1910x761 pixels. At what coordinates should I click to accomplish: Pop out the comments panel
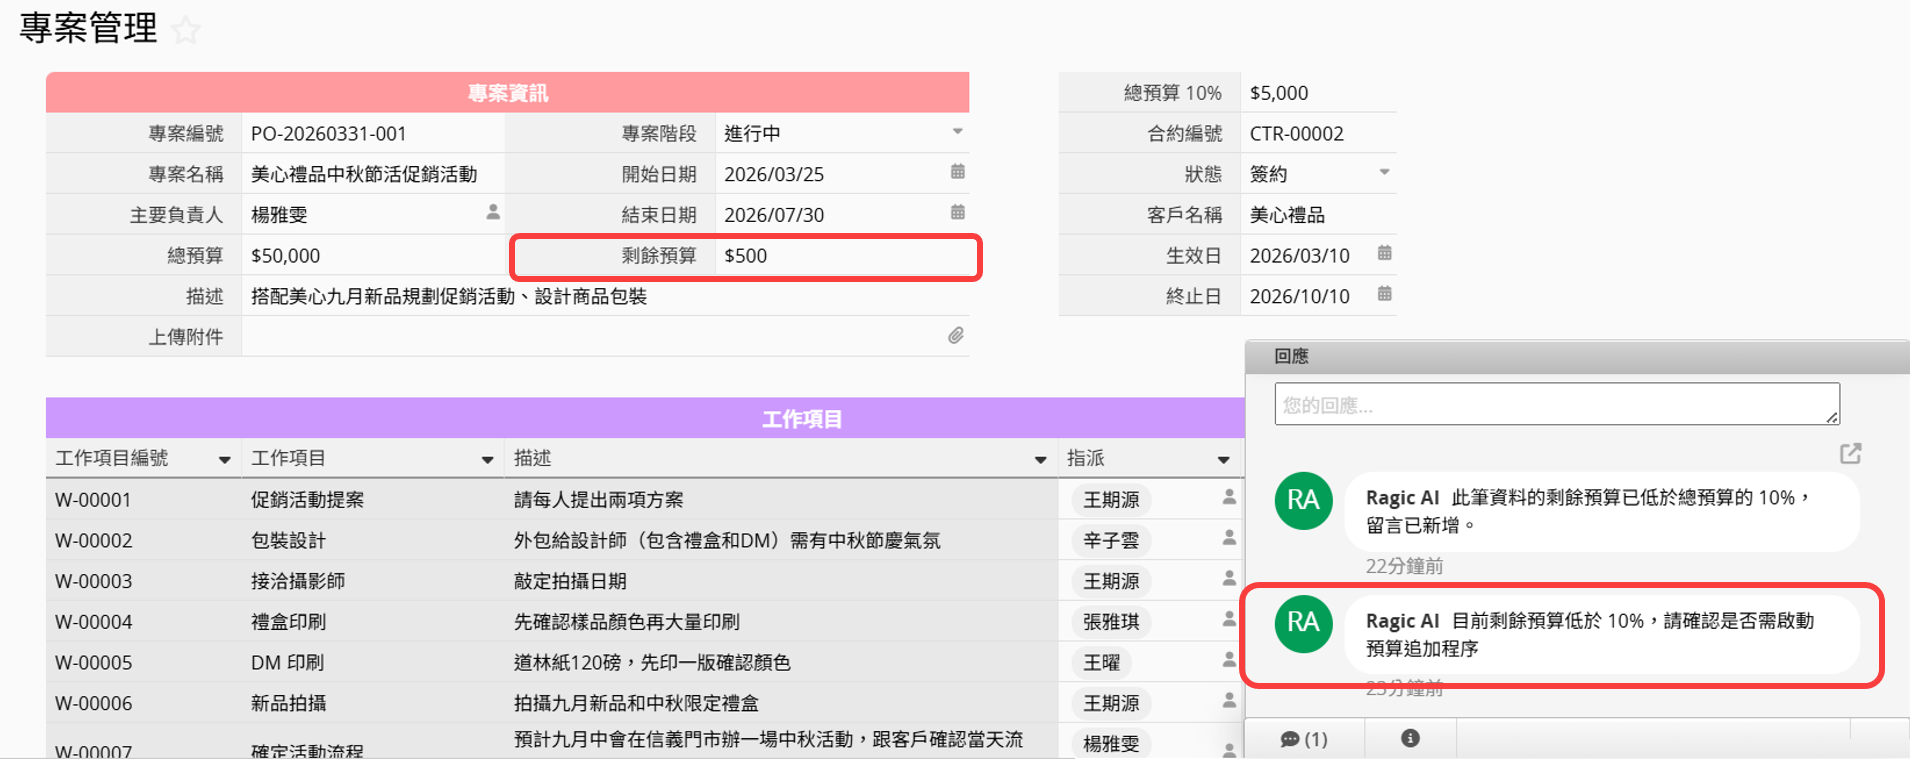coord(1850,454)
